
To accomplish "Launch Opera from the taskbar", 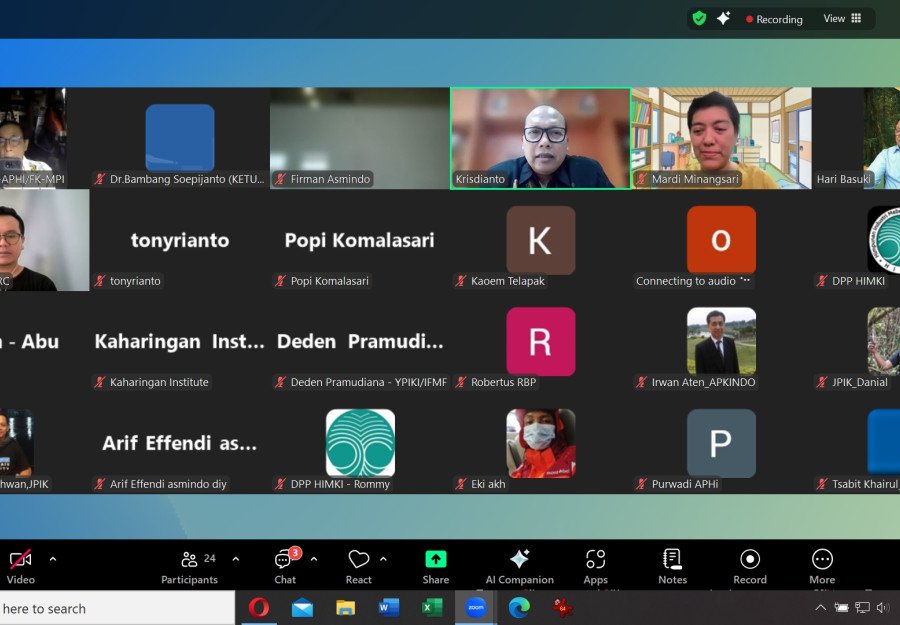I will tap(258, 608).
